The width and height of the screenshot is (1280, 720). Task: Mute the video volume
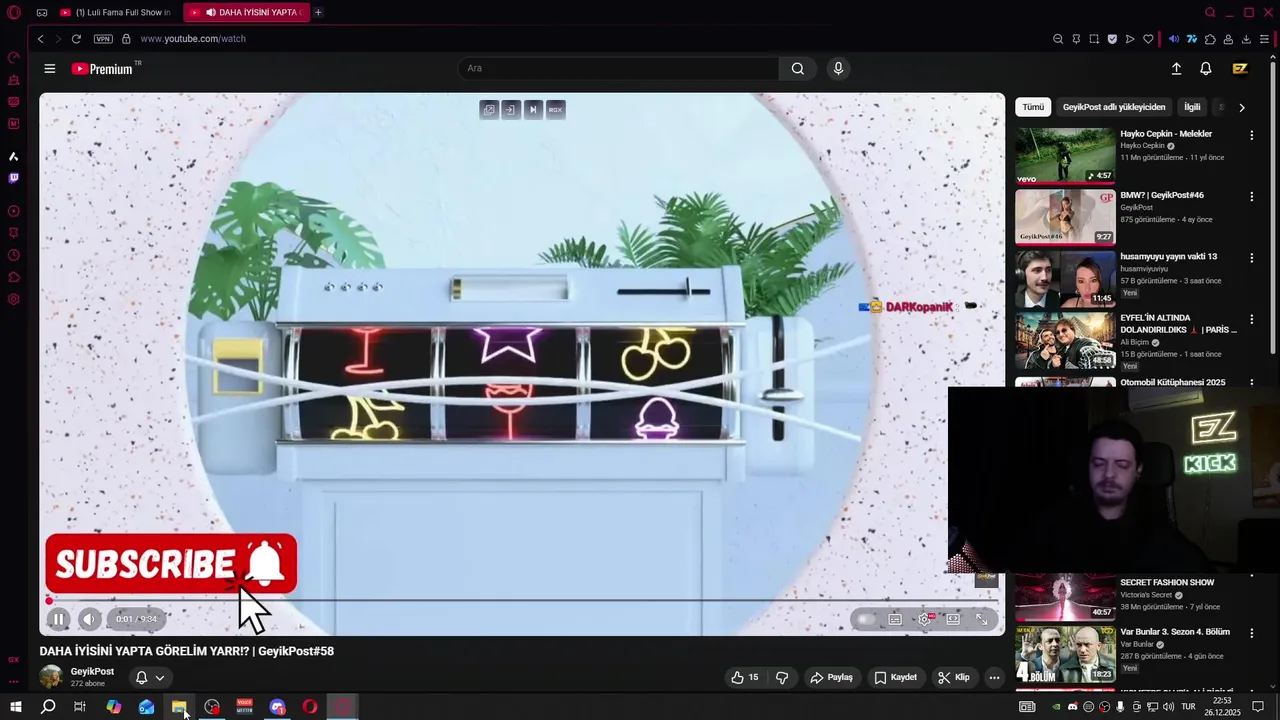tap(89, 619)
